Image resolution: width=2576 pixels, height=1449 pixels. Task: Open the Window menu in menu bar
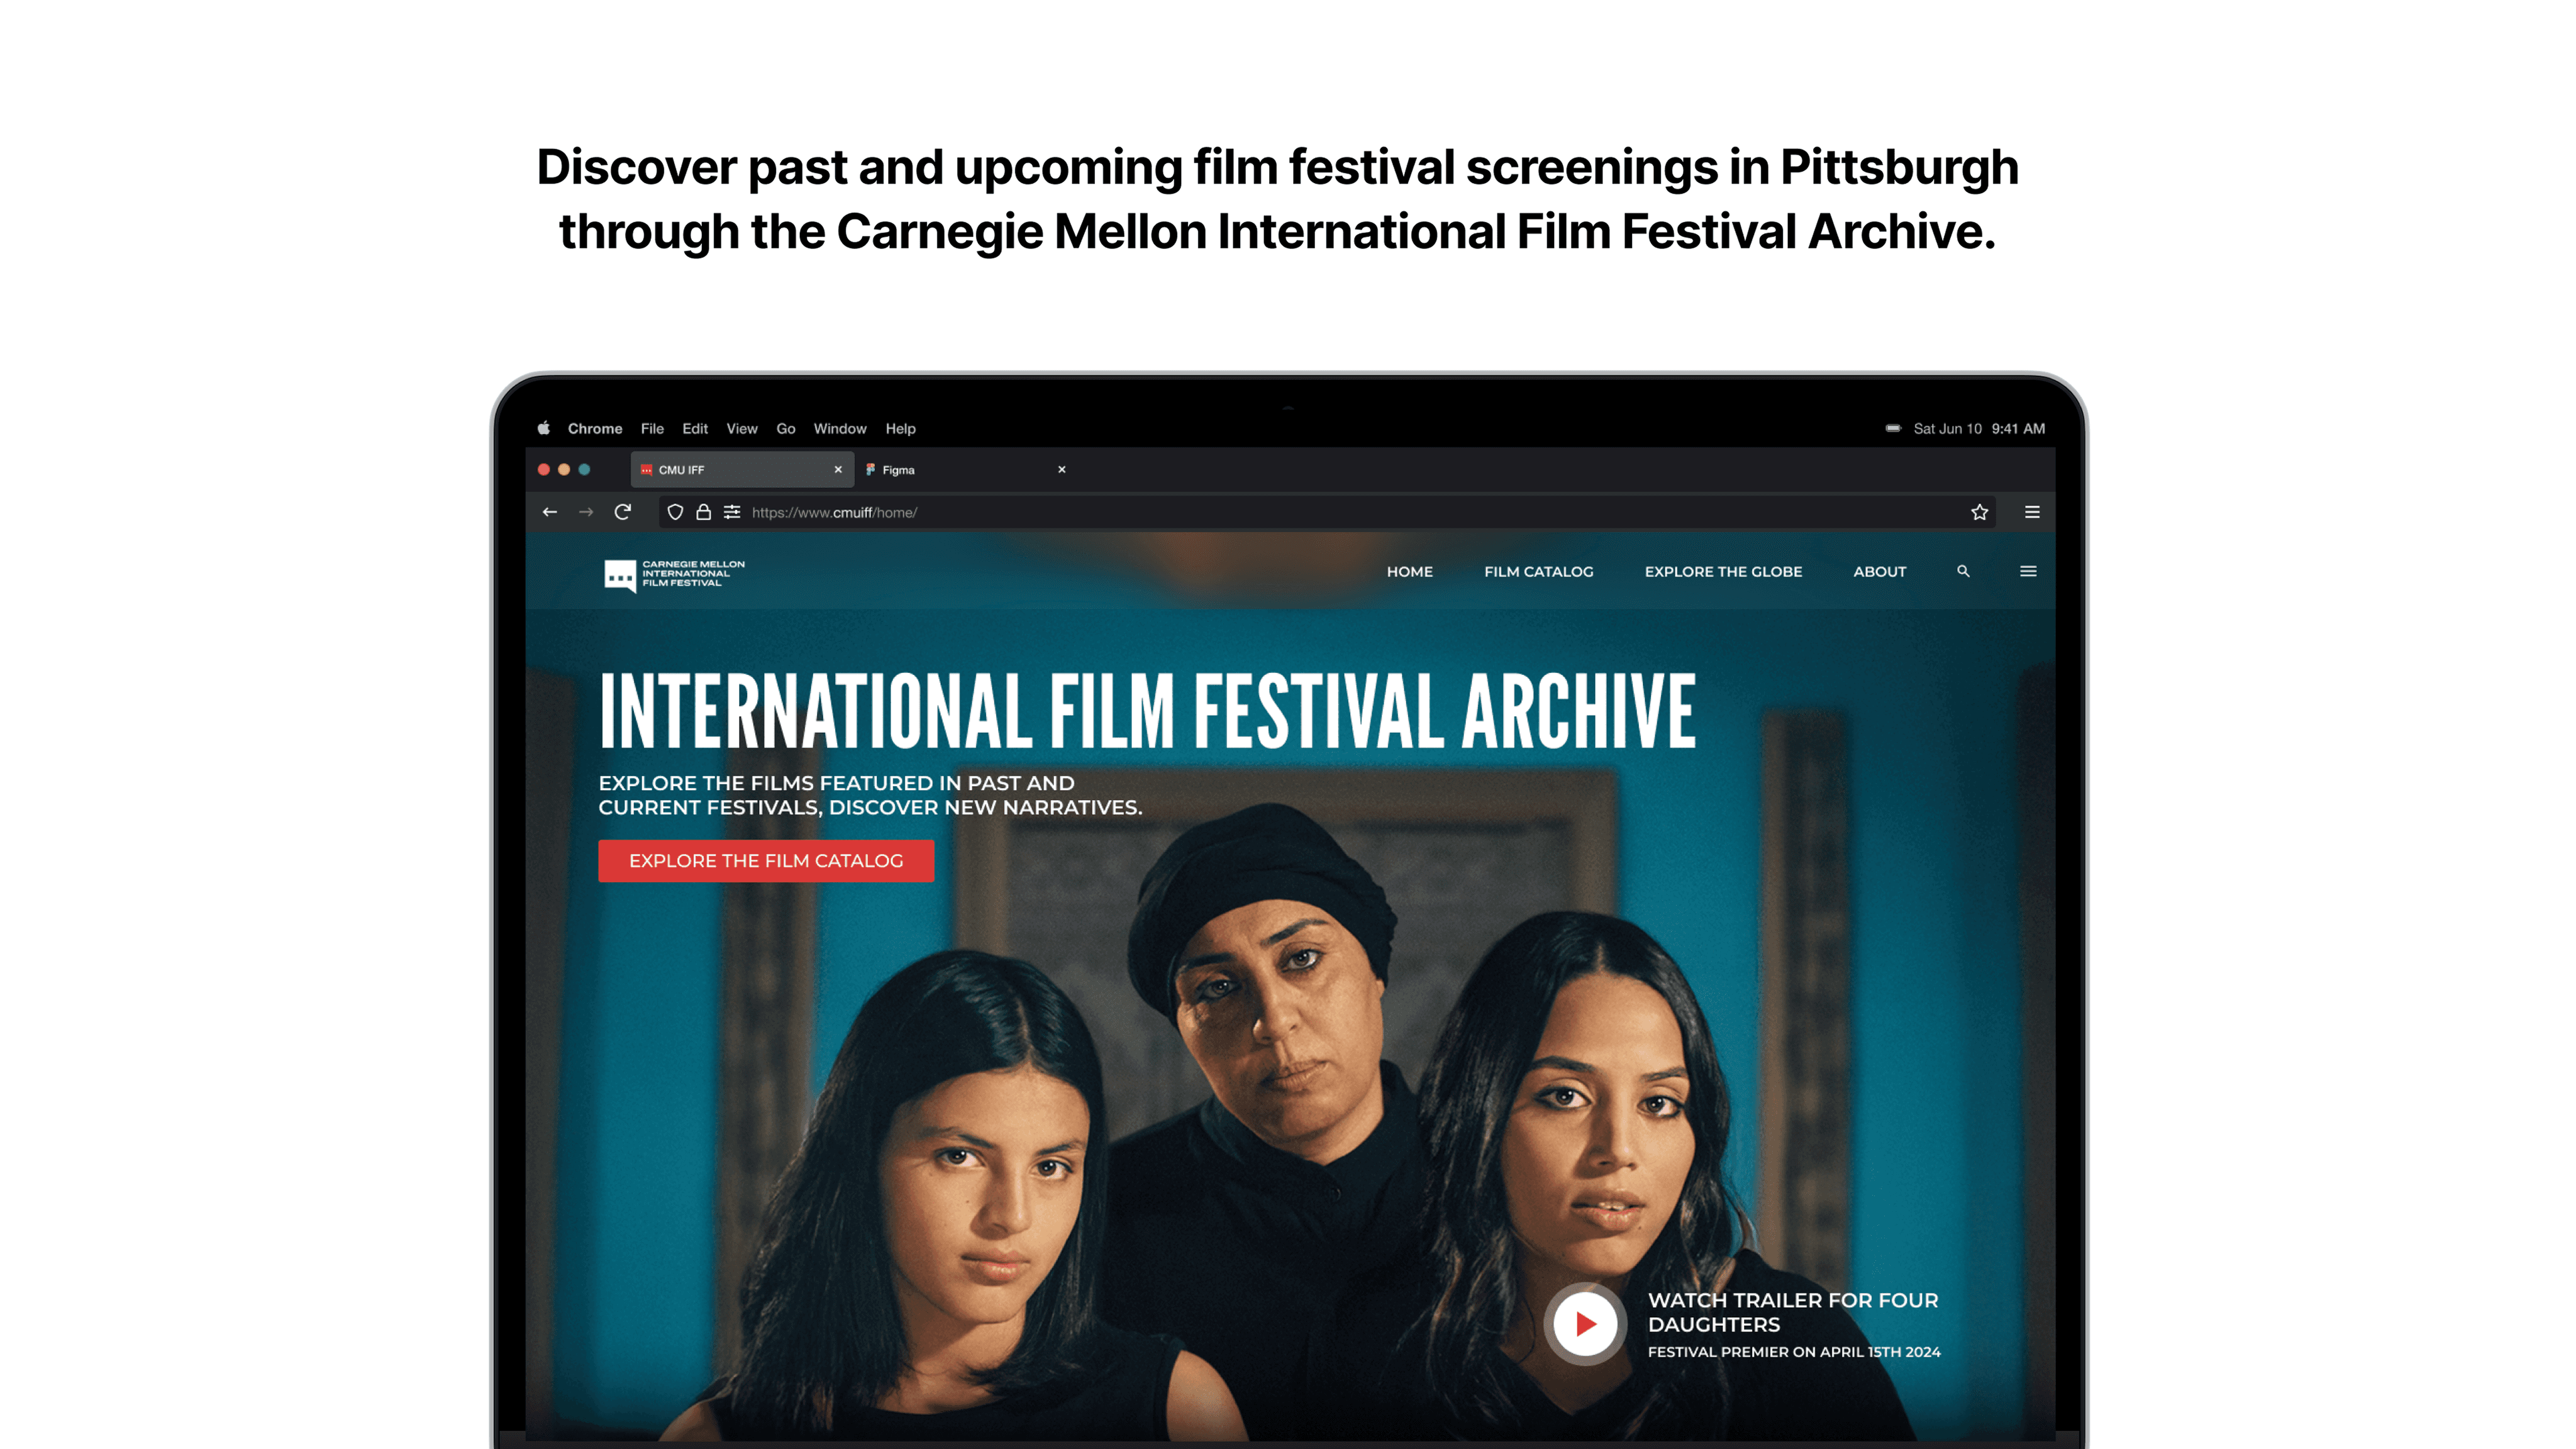839,429
